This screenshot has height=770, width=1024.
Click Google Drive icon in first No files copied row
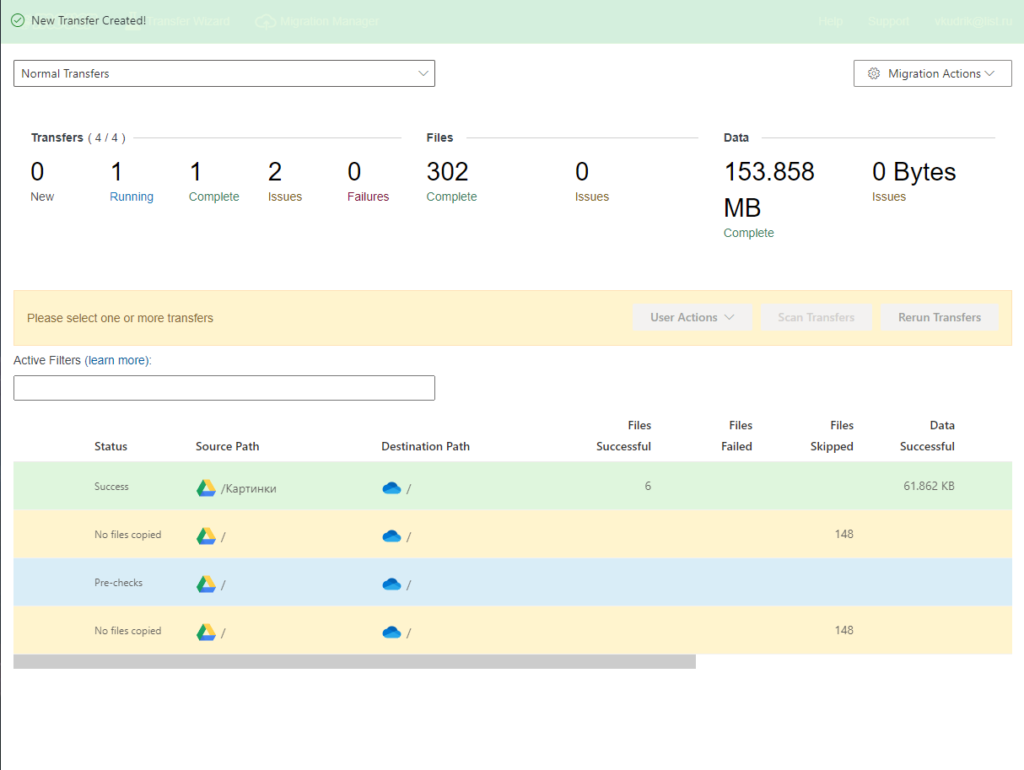(x=205, y=536)
